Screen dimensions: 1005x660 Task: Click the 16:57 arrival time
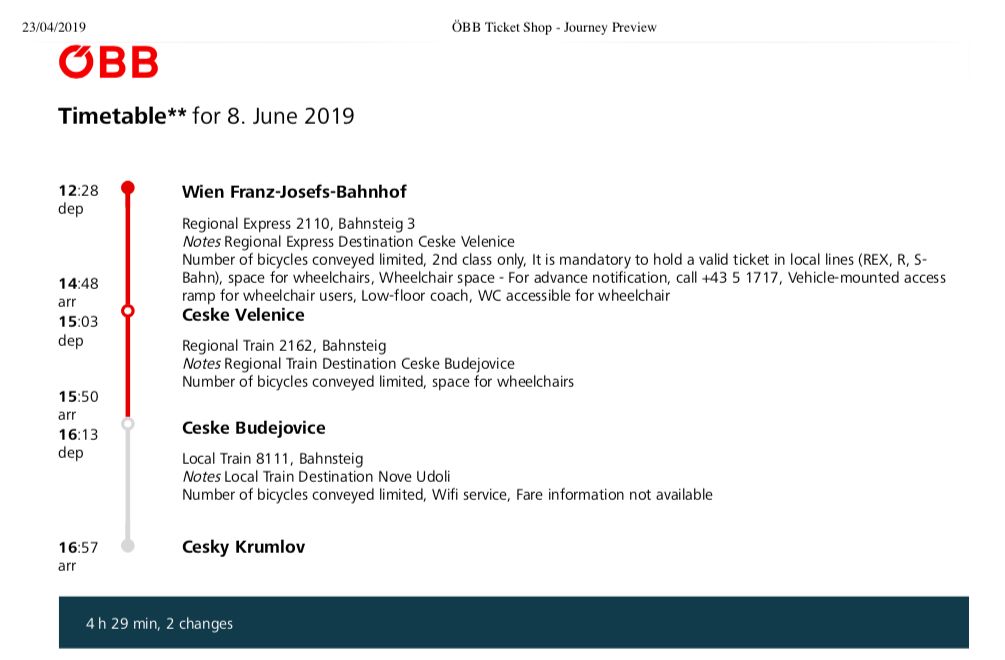[x=78, y=547]
